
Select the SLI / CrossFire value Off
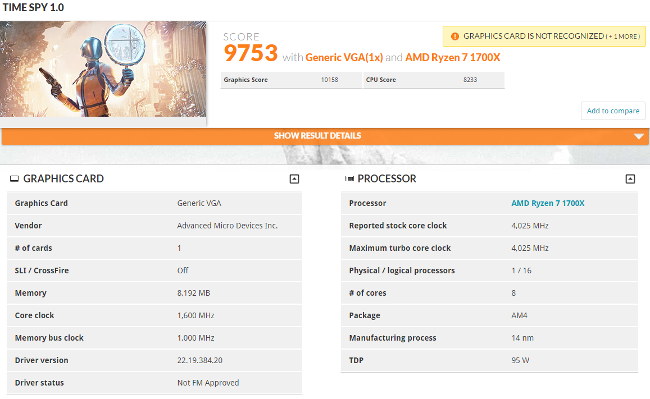tap(183, 271)
